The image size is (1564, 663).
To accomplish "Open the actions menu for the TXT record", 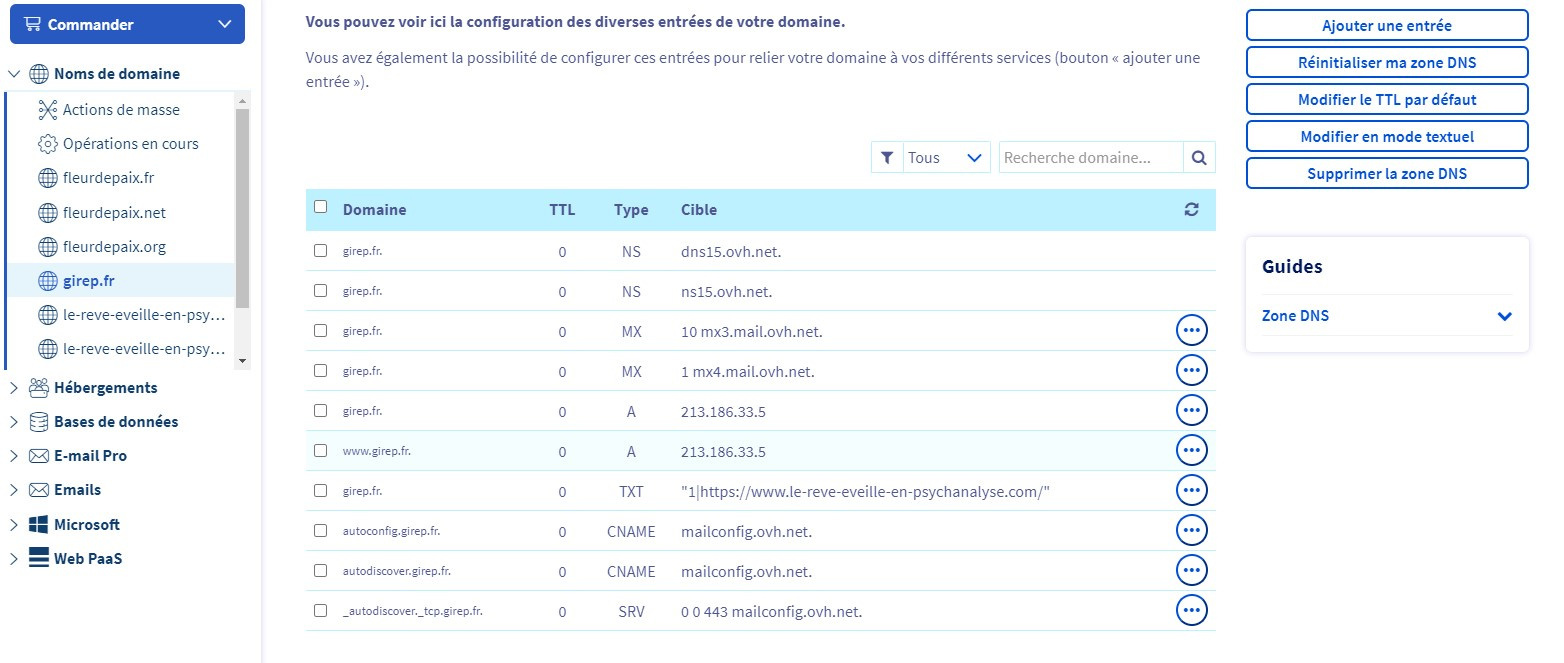I will click(x=1191, y=490).
